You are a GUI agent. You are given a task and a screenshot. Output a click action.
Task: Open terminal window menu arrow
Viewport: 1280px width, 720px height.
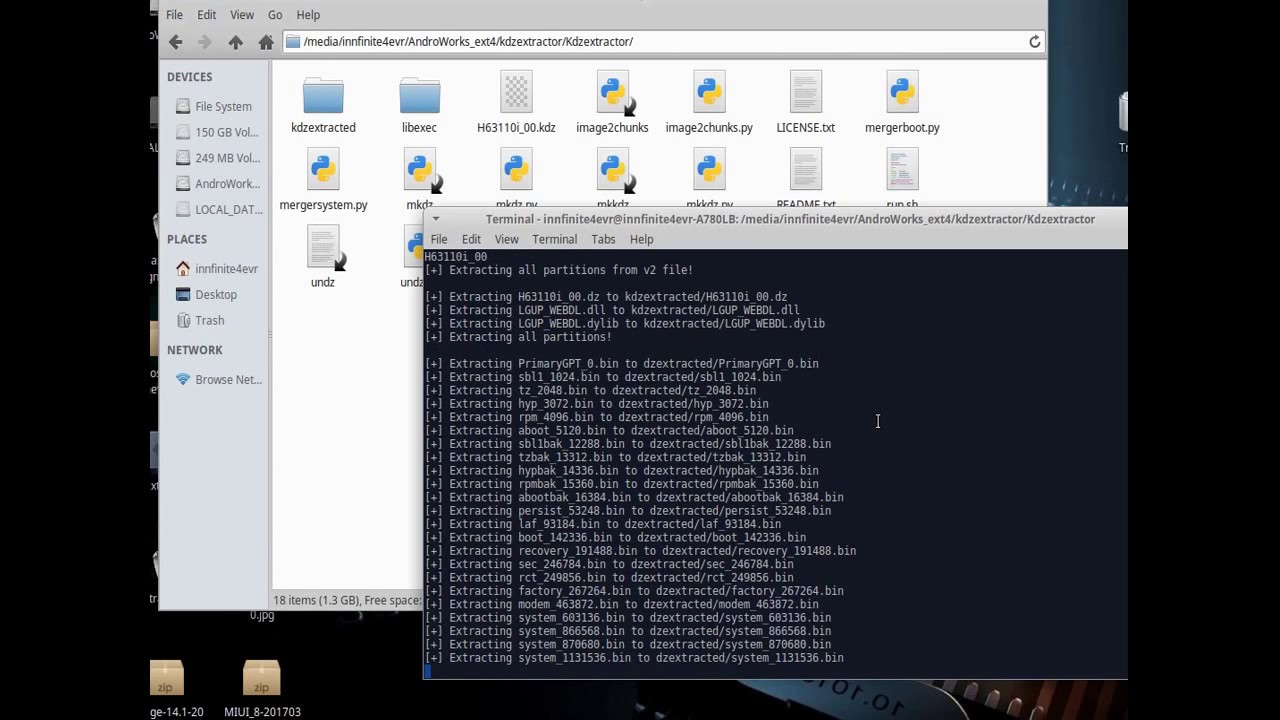[x=435, y=219]
